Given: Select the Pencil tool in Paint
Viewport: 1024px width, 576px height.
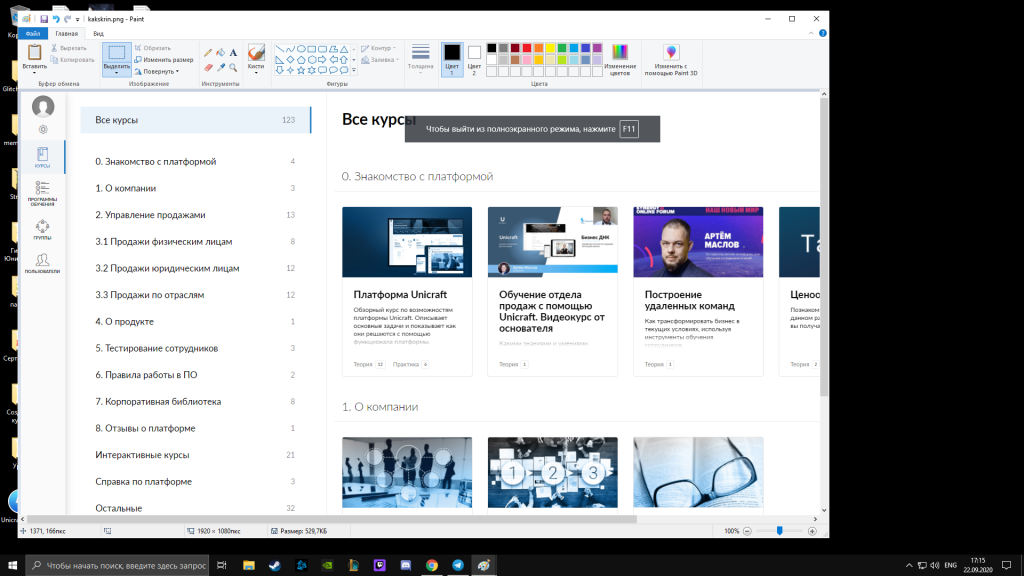Looking at the screenshot, I should (x=208, y=53).
